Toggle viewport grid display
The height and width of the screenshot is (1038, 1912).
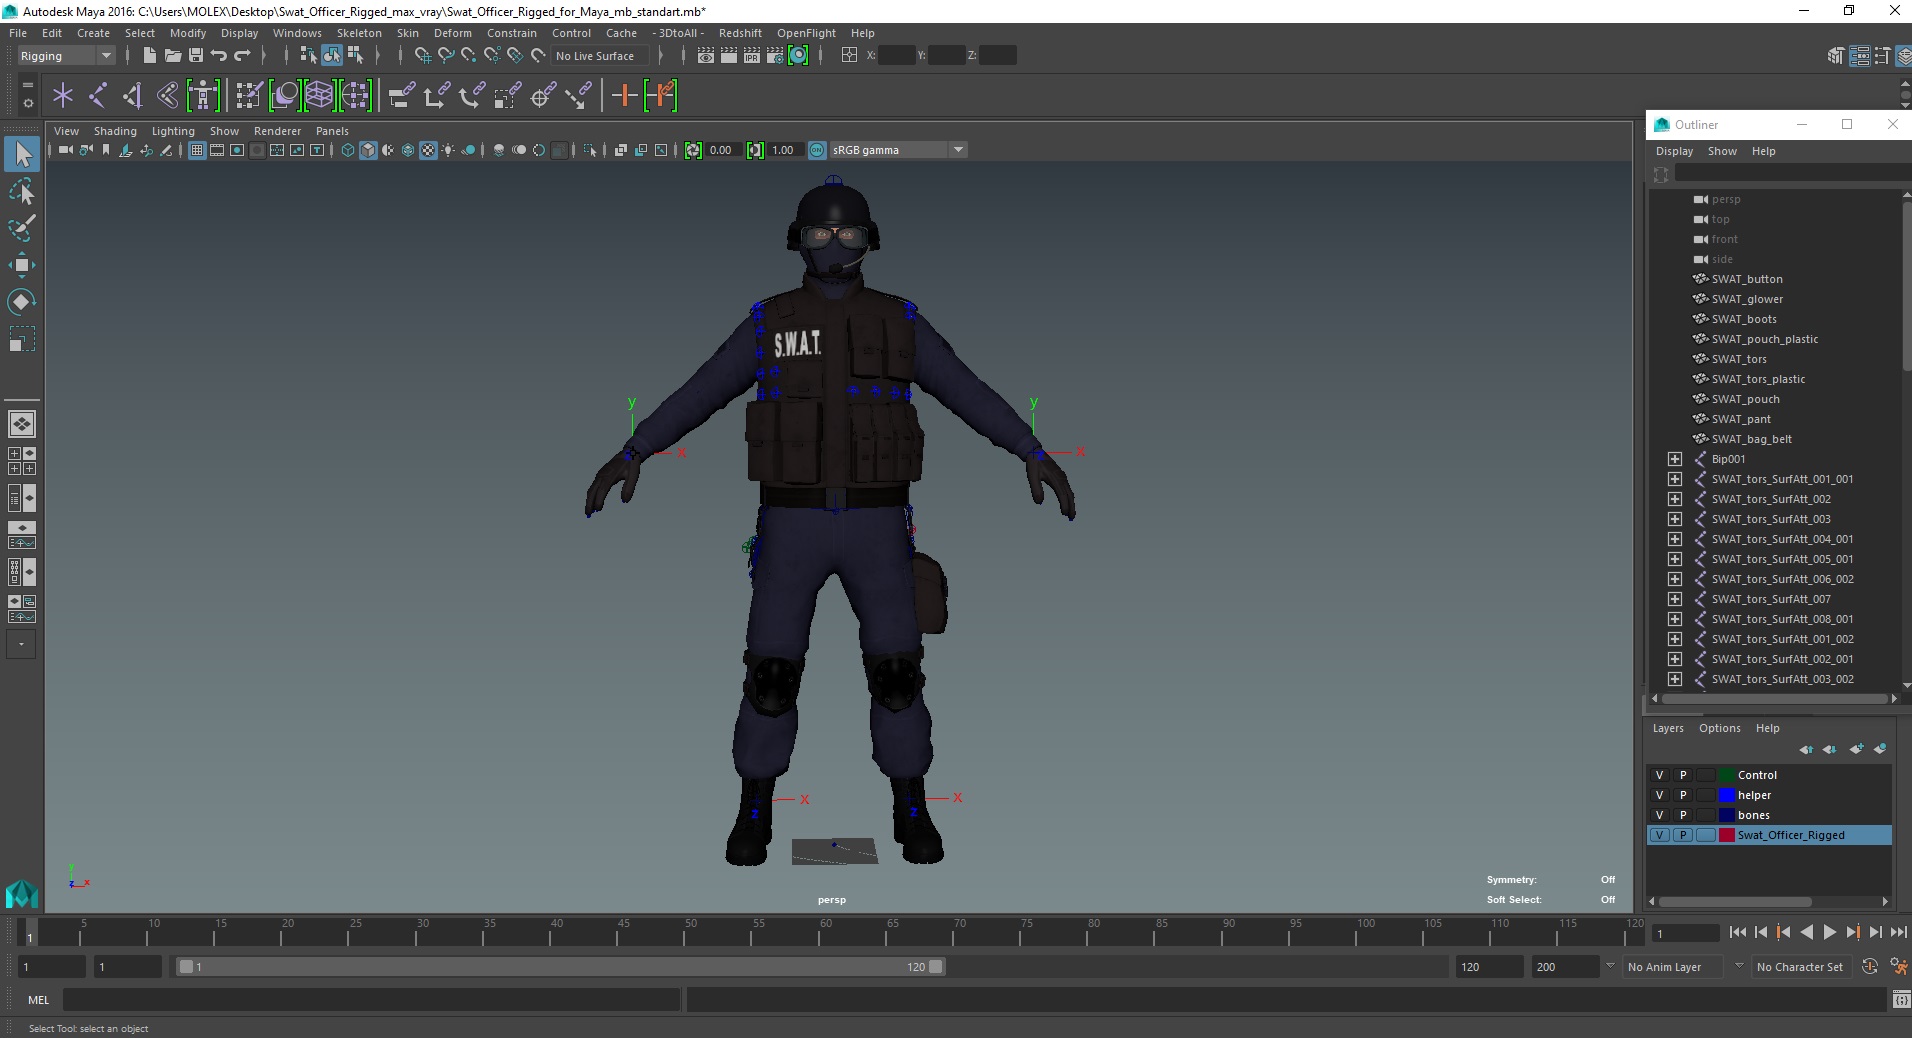point(197,150)
